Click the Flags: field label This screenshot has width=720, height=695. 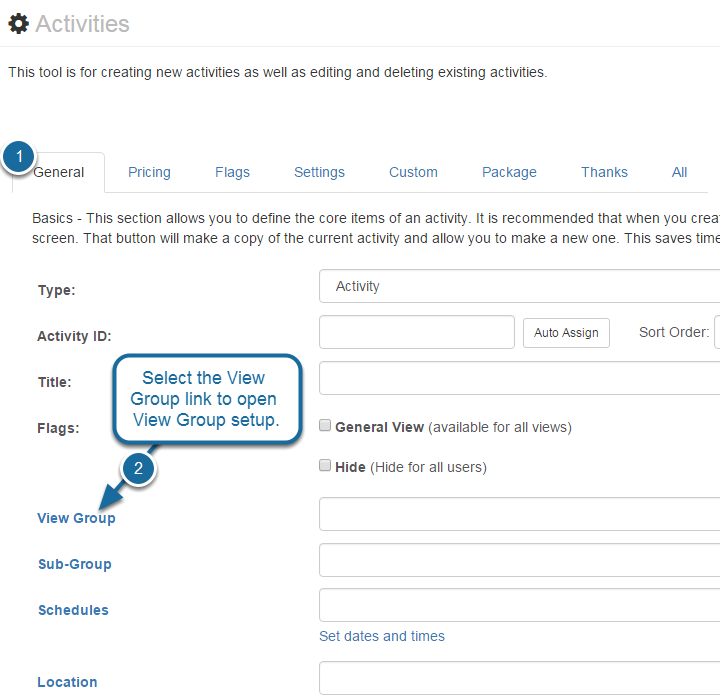(58, 428)
